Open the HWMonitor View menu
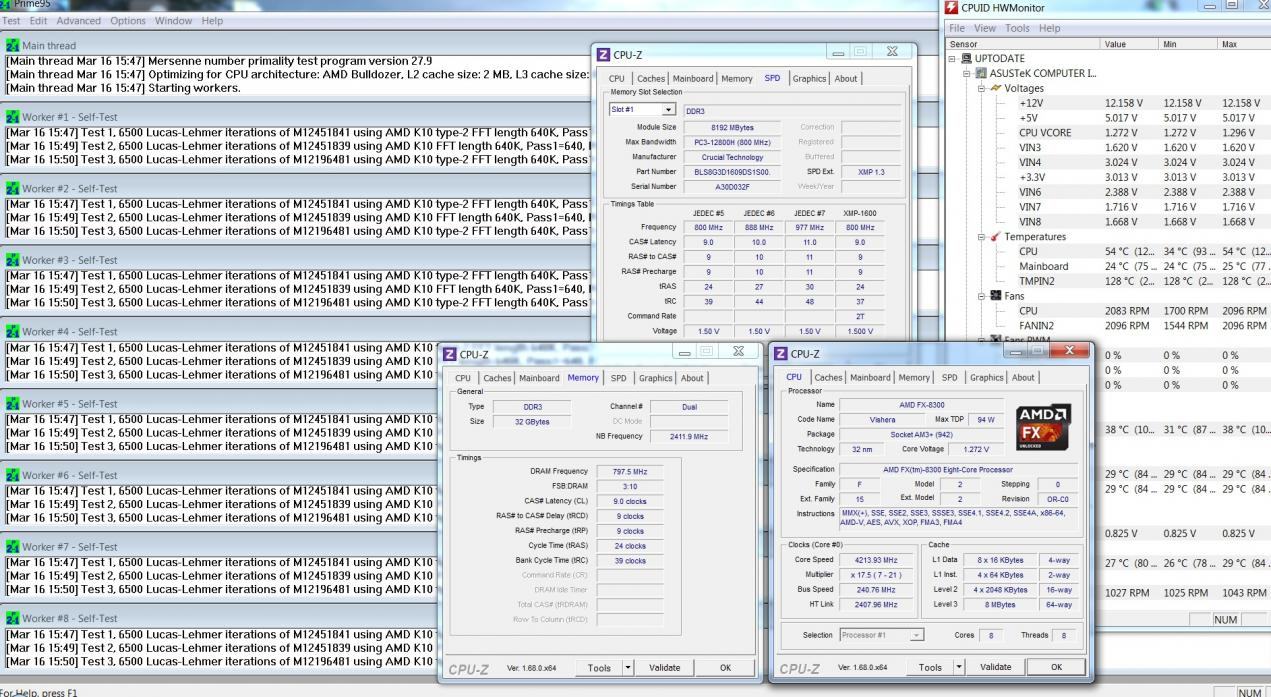 (x=986, y=28)
